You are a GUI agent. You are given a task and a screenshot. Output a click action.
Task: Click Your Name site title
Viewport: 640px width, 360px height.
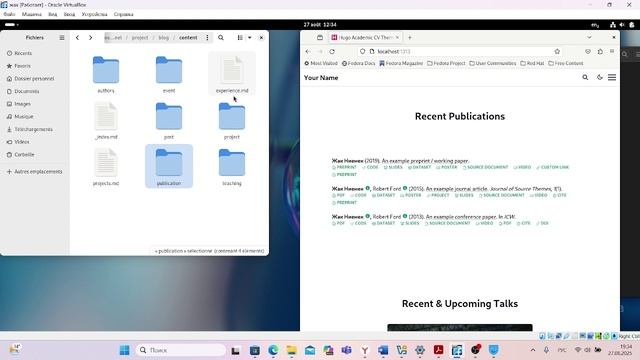[321, 78]
